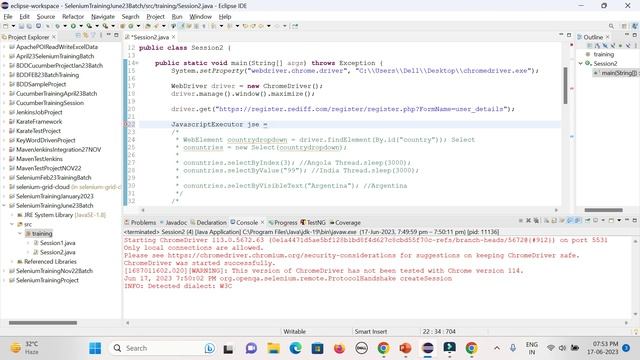Expand the JRE System Library node

tap(12, 215)
